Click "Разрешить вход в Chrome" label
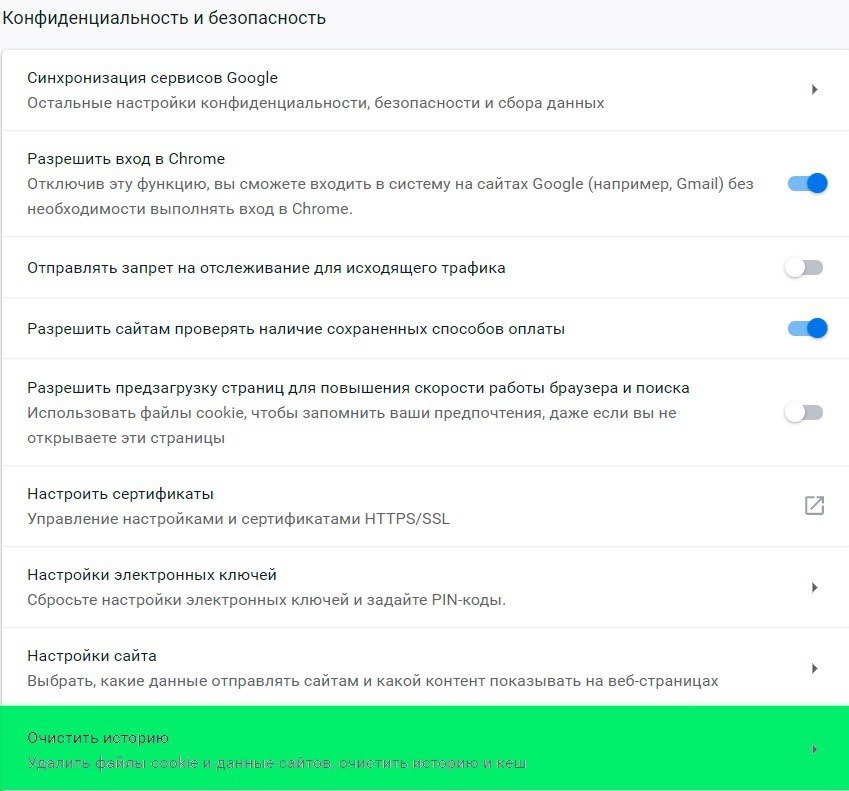849x791 pixels. tap(126, 159)
